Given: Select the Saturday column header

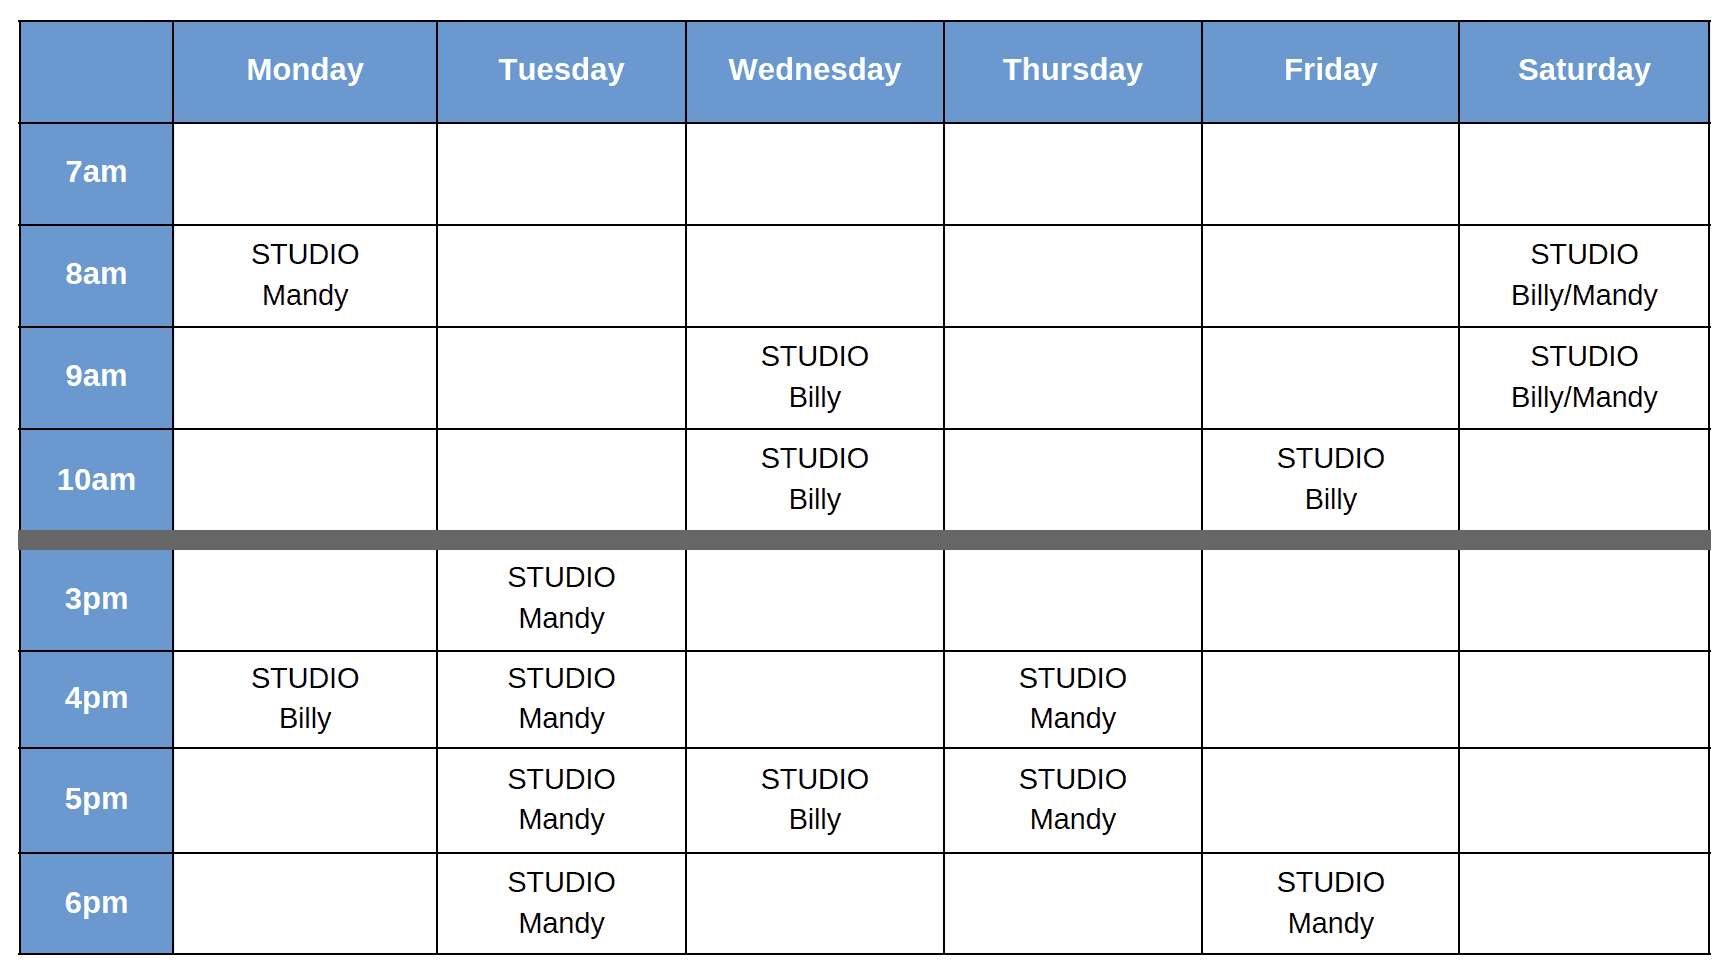Looking at the screenshot, I should click(1584, 72).
